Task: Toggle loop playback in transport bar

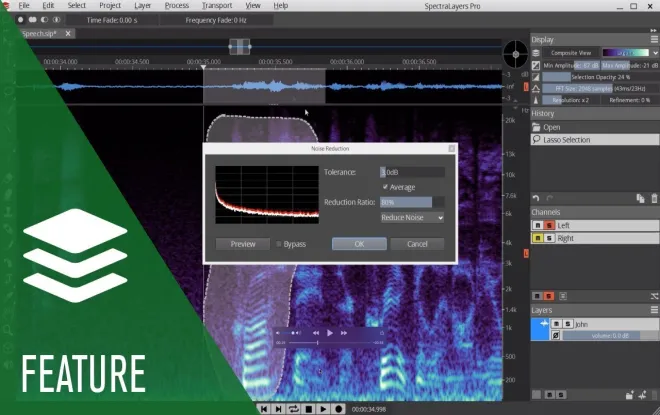Action: coord(293,409)
